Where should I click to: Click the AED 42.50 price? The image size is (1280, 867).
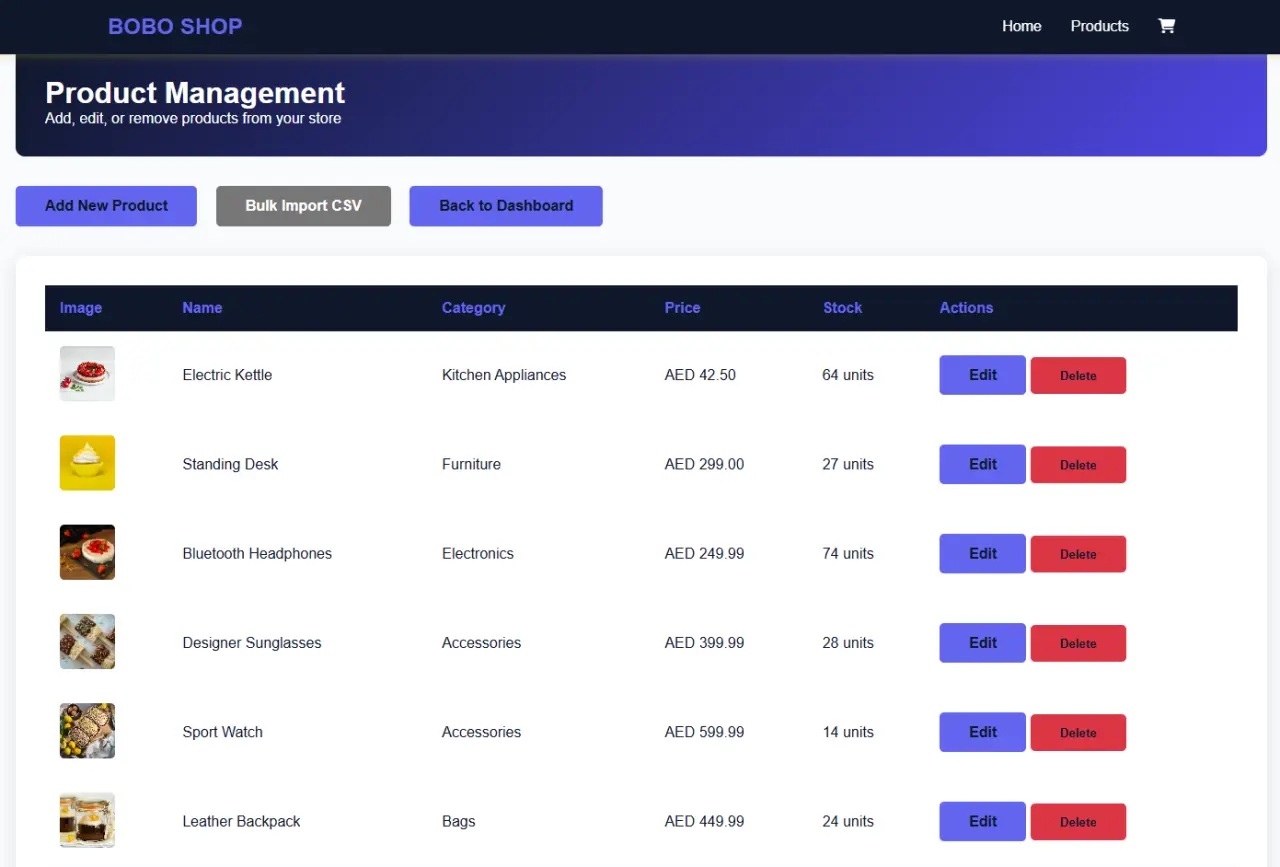point(700,375)
